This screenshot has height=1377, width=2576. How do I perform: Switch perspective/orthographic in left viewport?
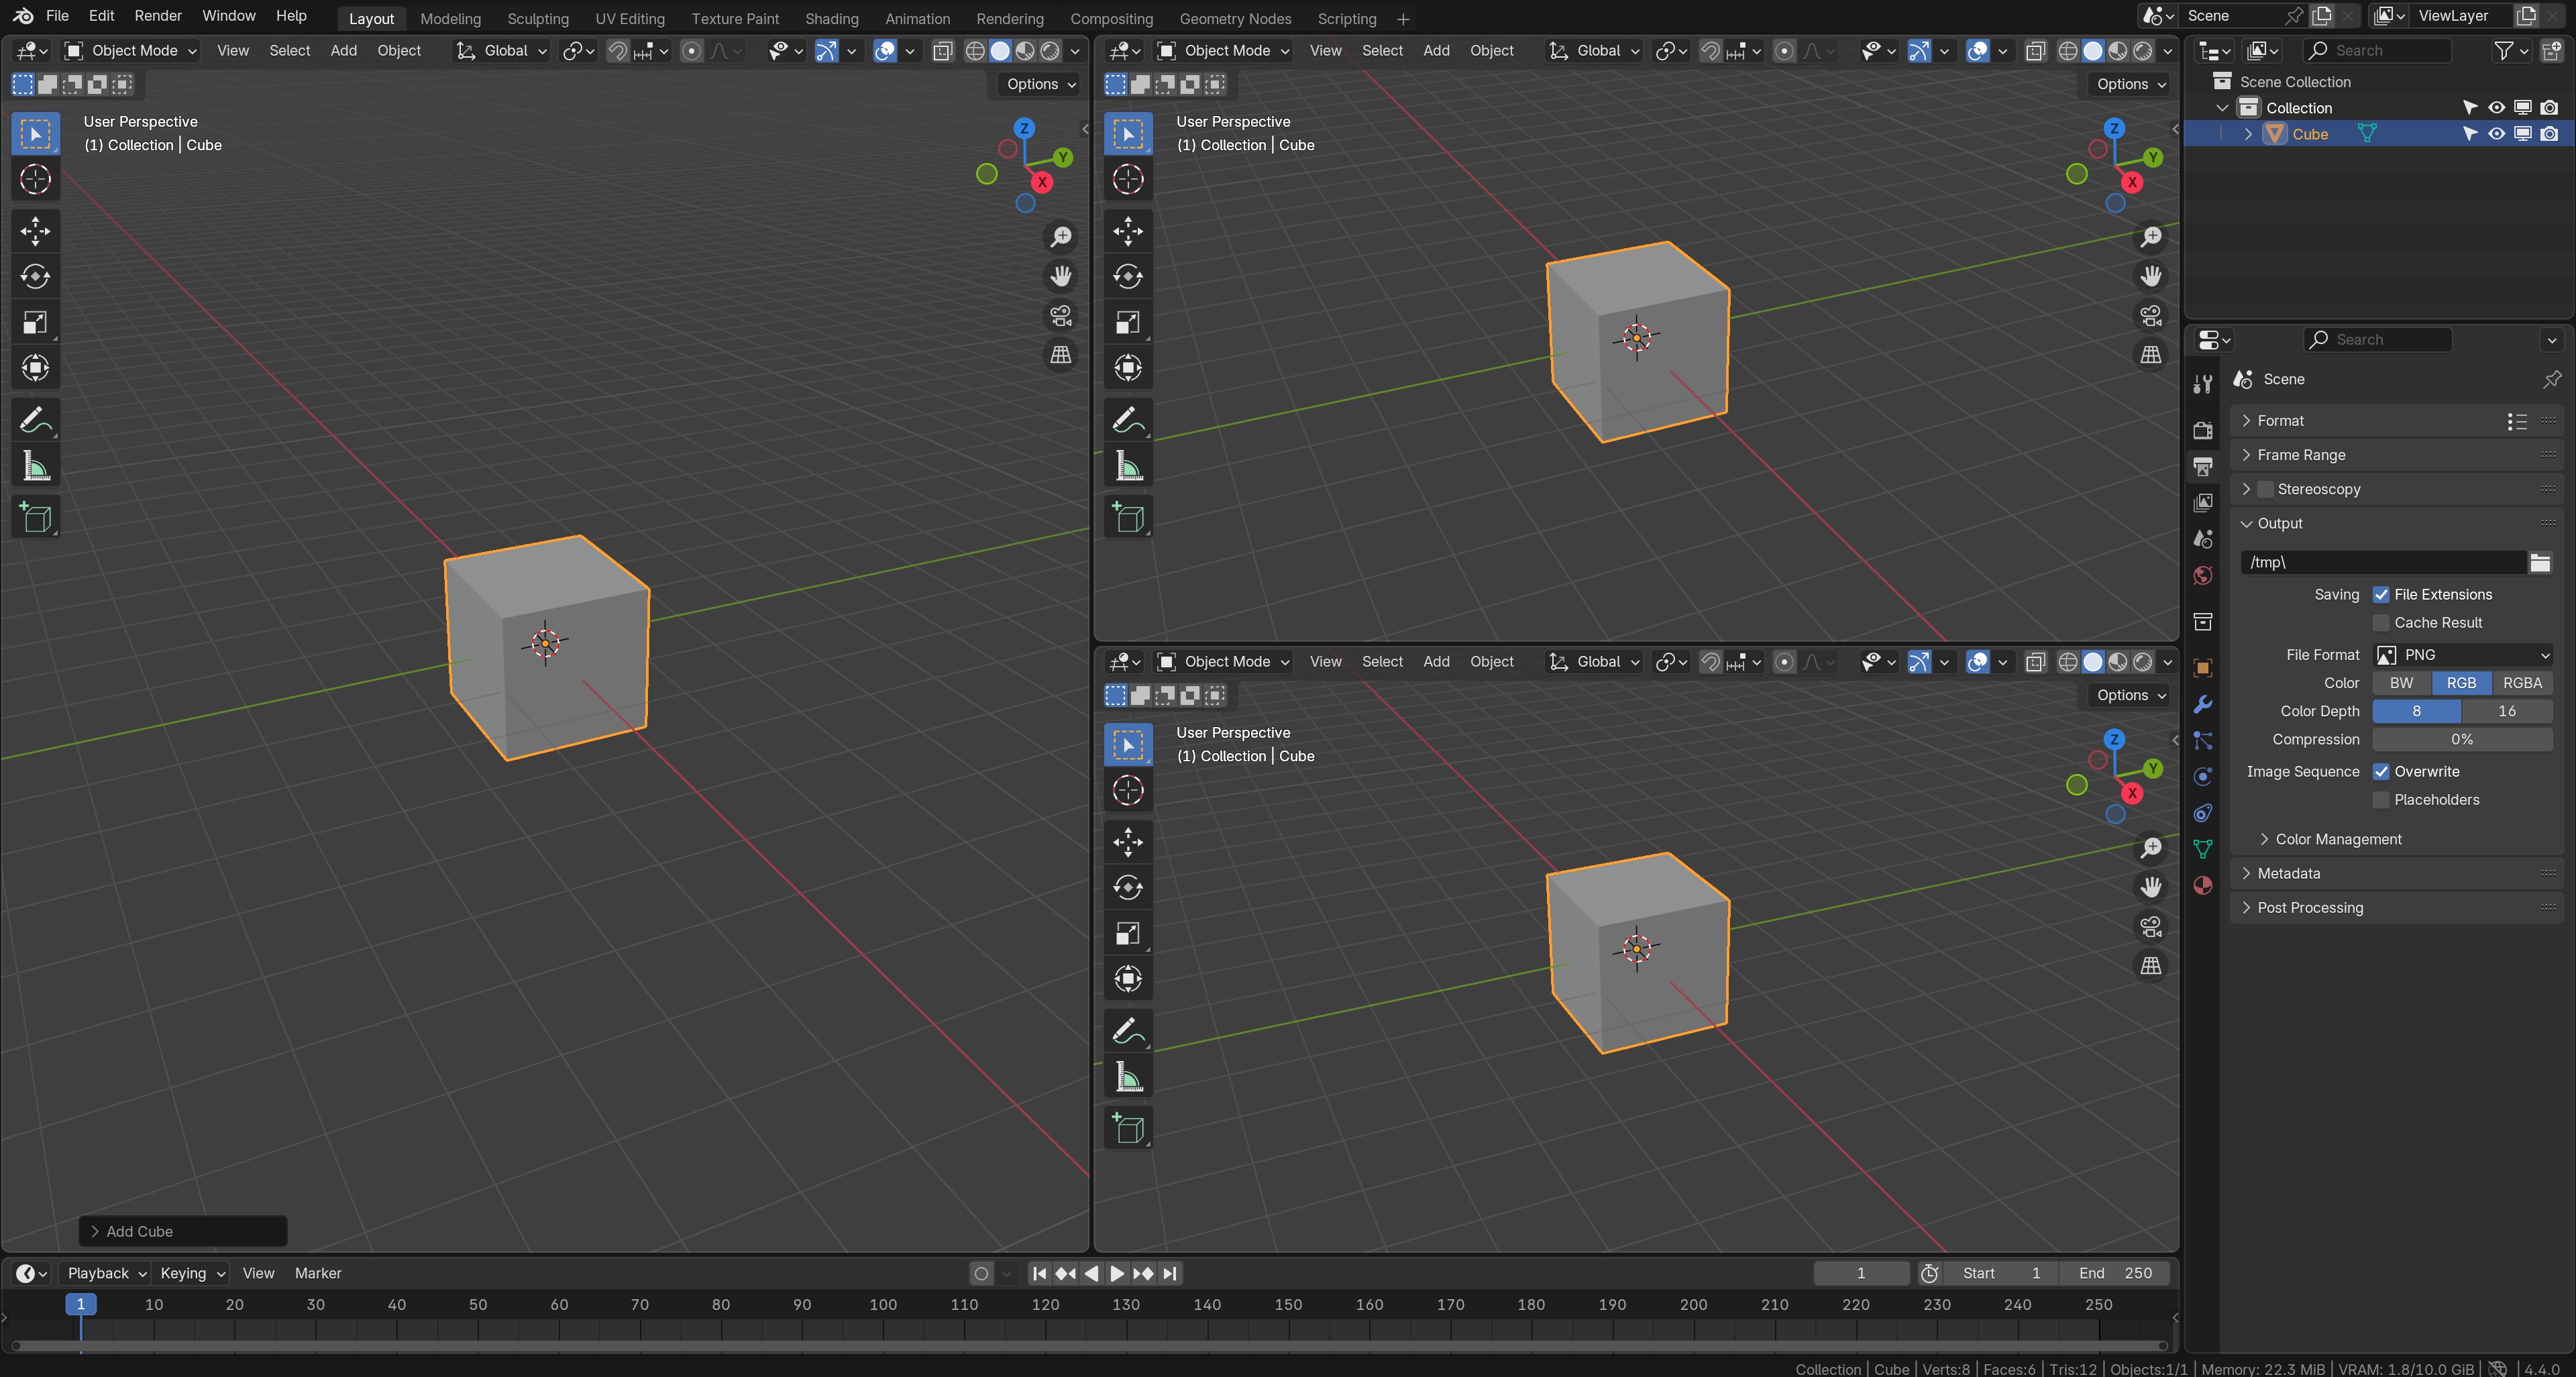point(1060,354)
